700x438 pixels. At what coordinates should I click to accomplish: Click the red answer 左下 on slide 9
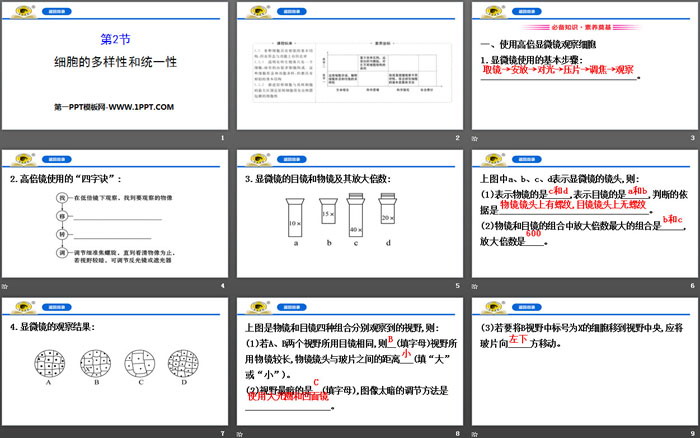(518, 339)
